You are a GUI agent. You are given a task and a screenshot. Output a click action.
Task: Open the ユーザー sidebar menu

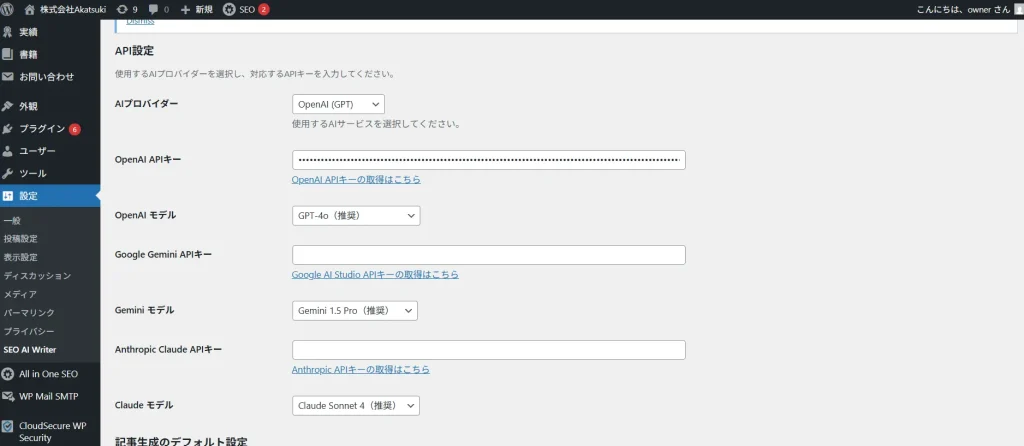[37, 151]
